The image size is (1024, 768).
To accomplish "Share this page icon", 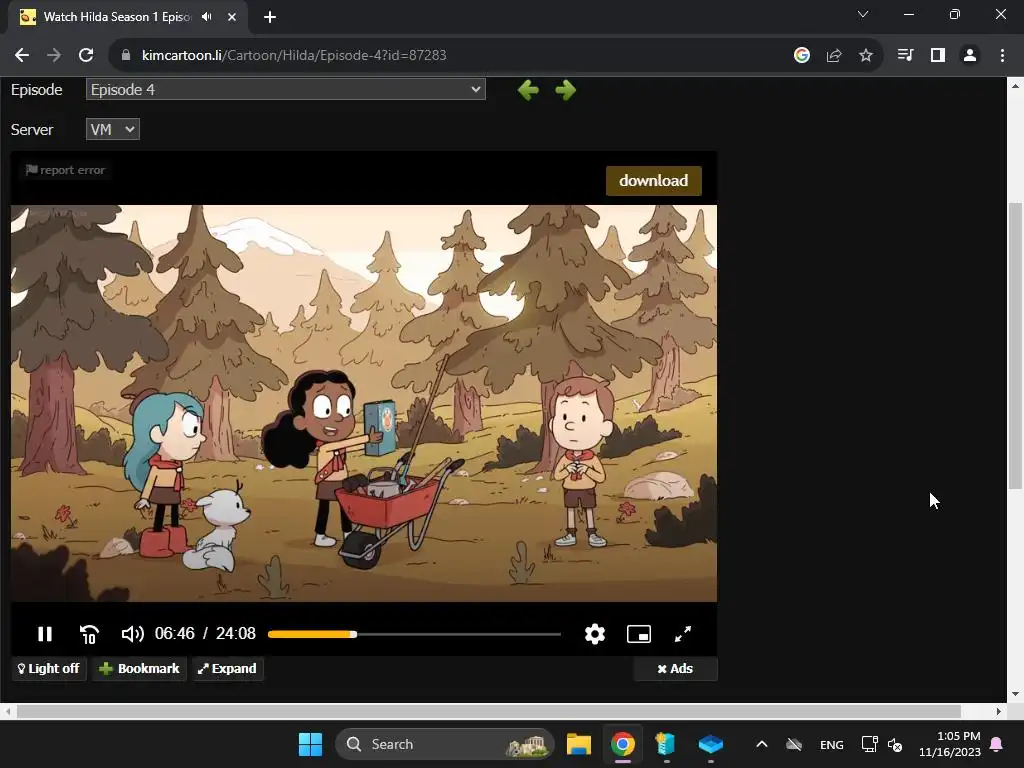I will (x=834, y=56).
